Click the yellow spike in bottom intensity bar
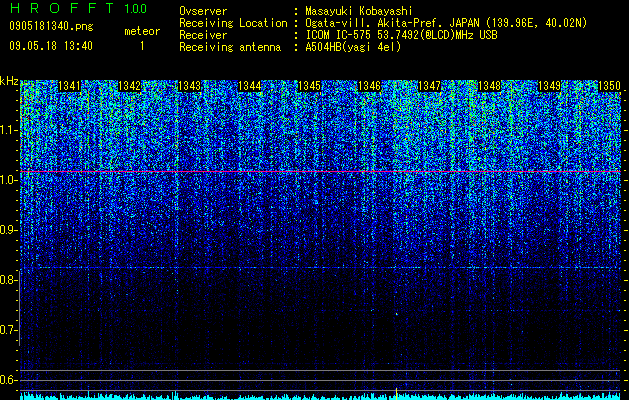629x400 pixels. [x=396, y=394]
